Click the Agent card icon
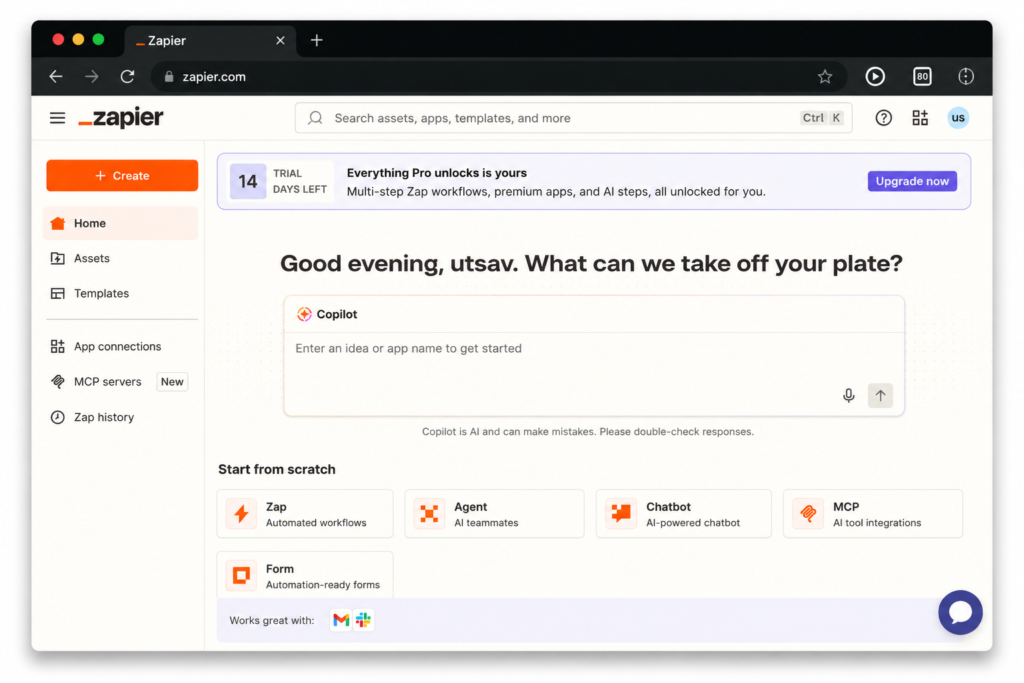The image size is (1024, 683). (429, 514)
